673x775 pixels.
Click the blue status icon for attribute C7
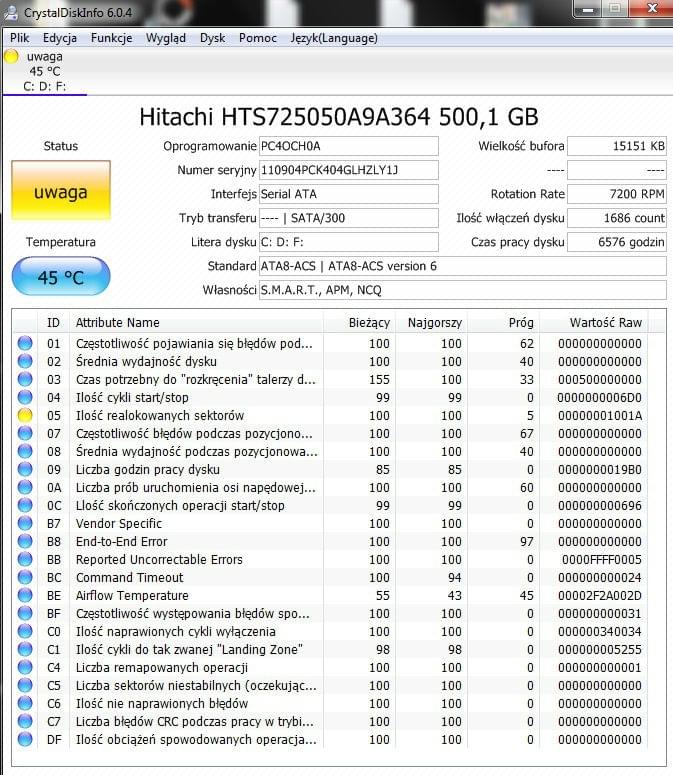point(25,721)
